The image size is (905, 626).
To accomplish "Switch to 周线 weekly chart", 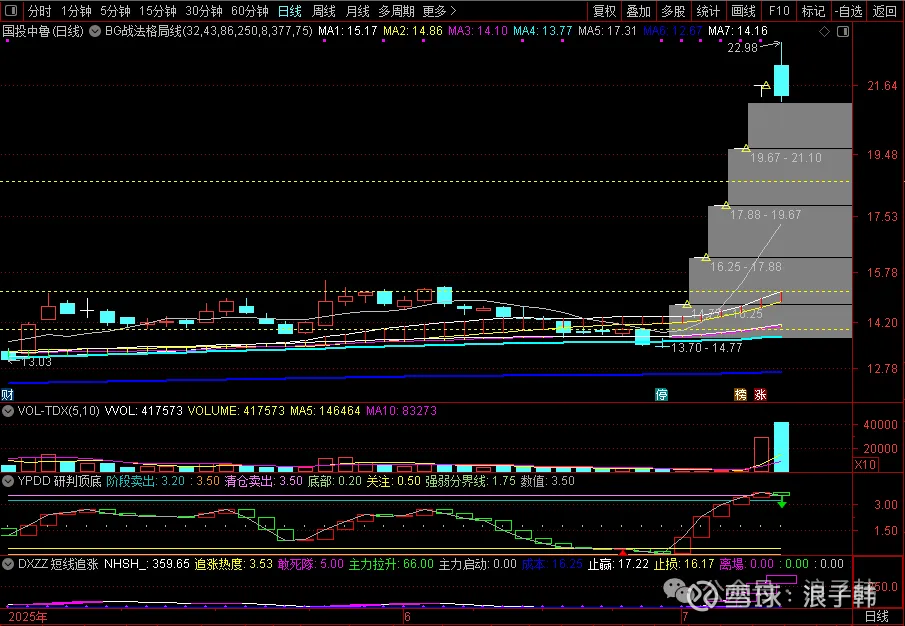I will pyautogui.click(x=323, y=11).
